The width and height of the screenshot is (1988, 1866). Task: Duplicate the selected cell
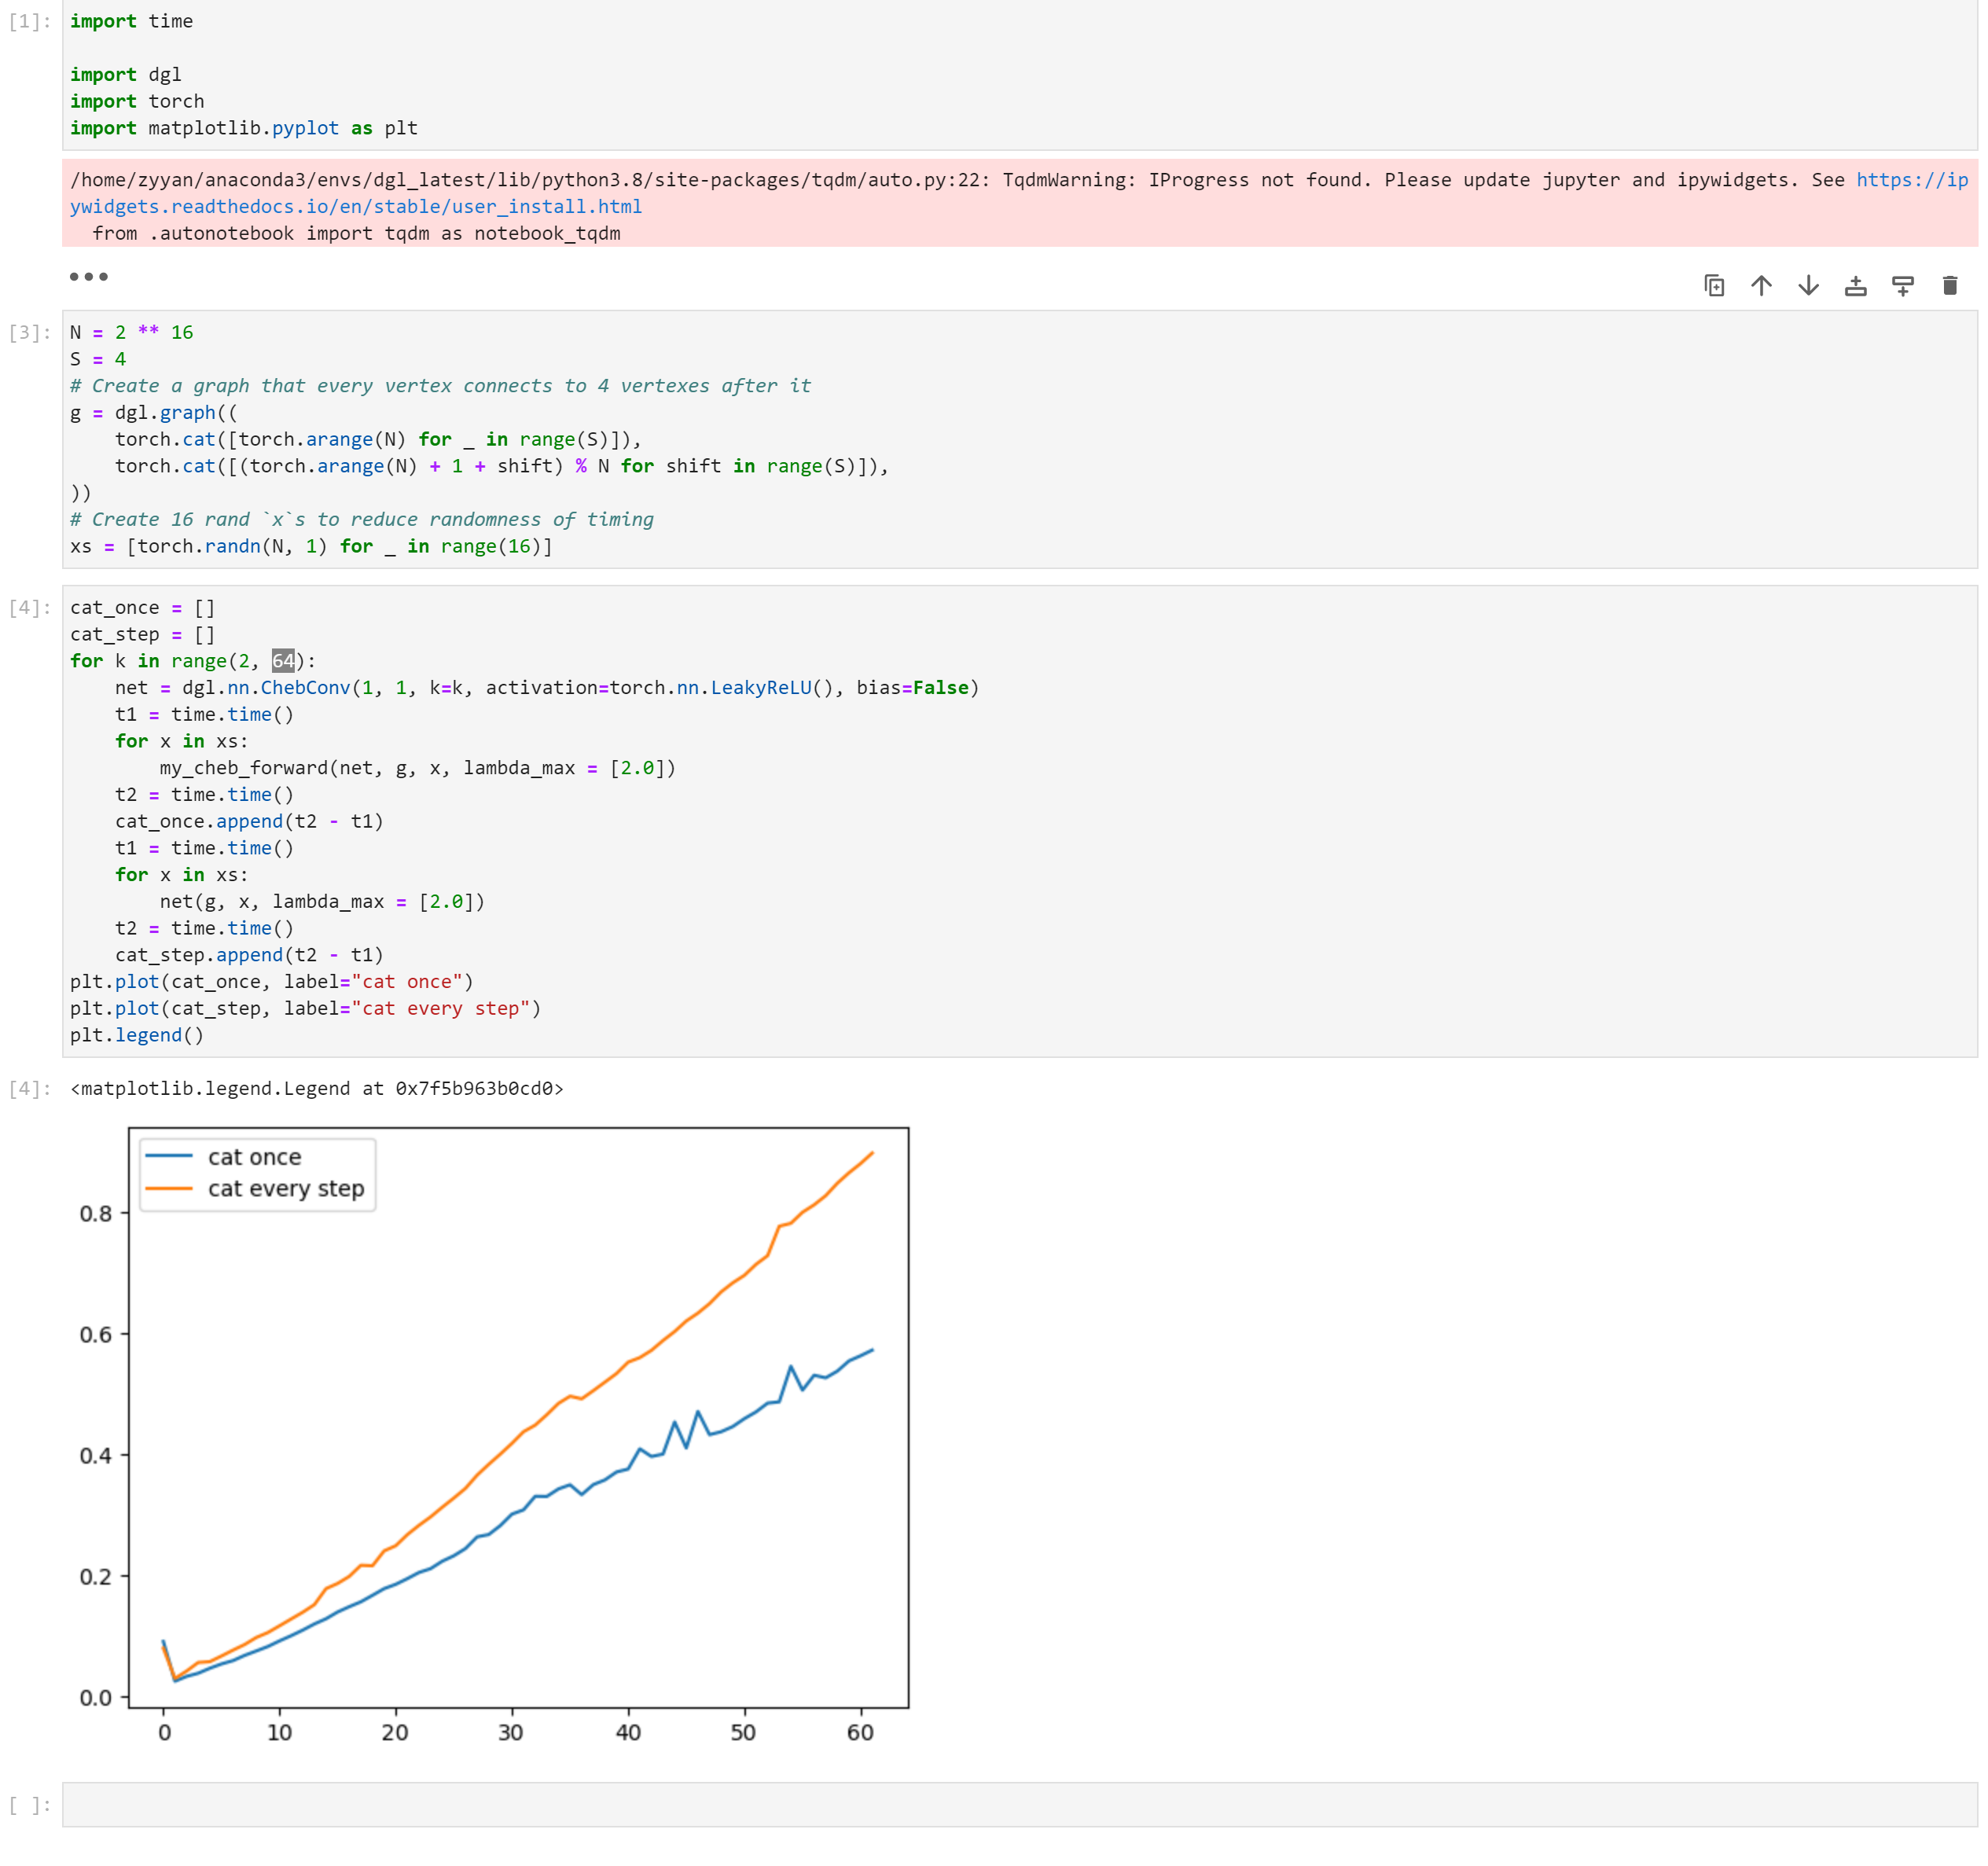tap(1716, 285)
